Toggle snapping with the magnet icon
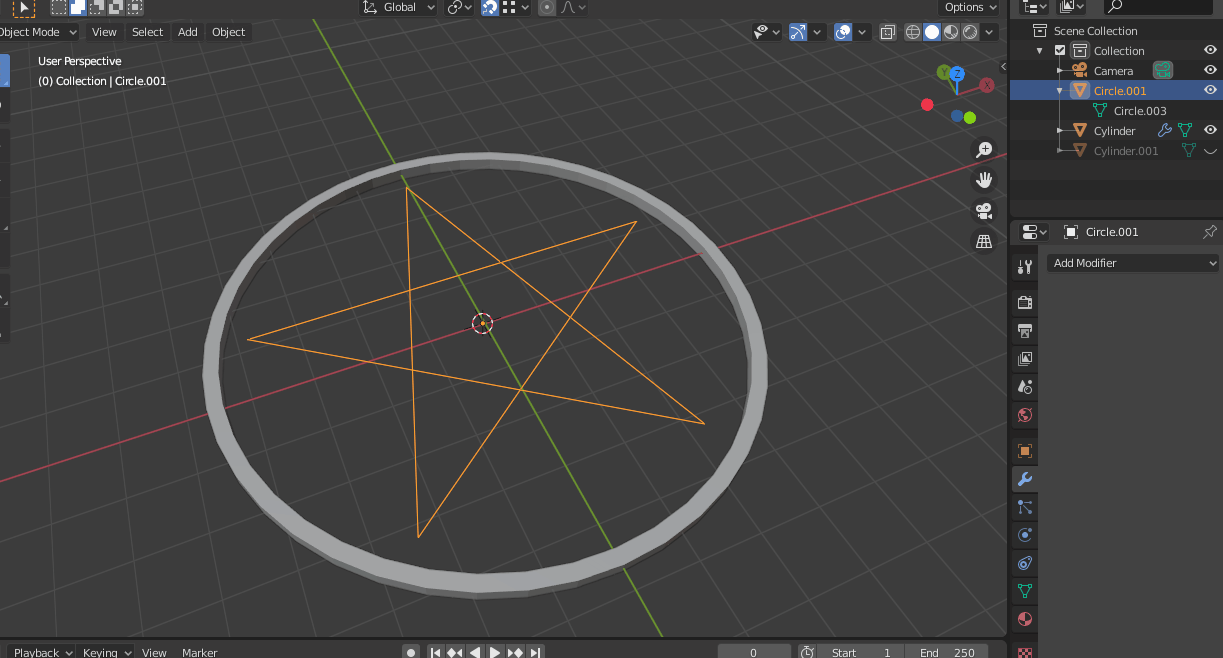 point(489,7)
